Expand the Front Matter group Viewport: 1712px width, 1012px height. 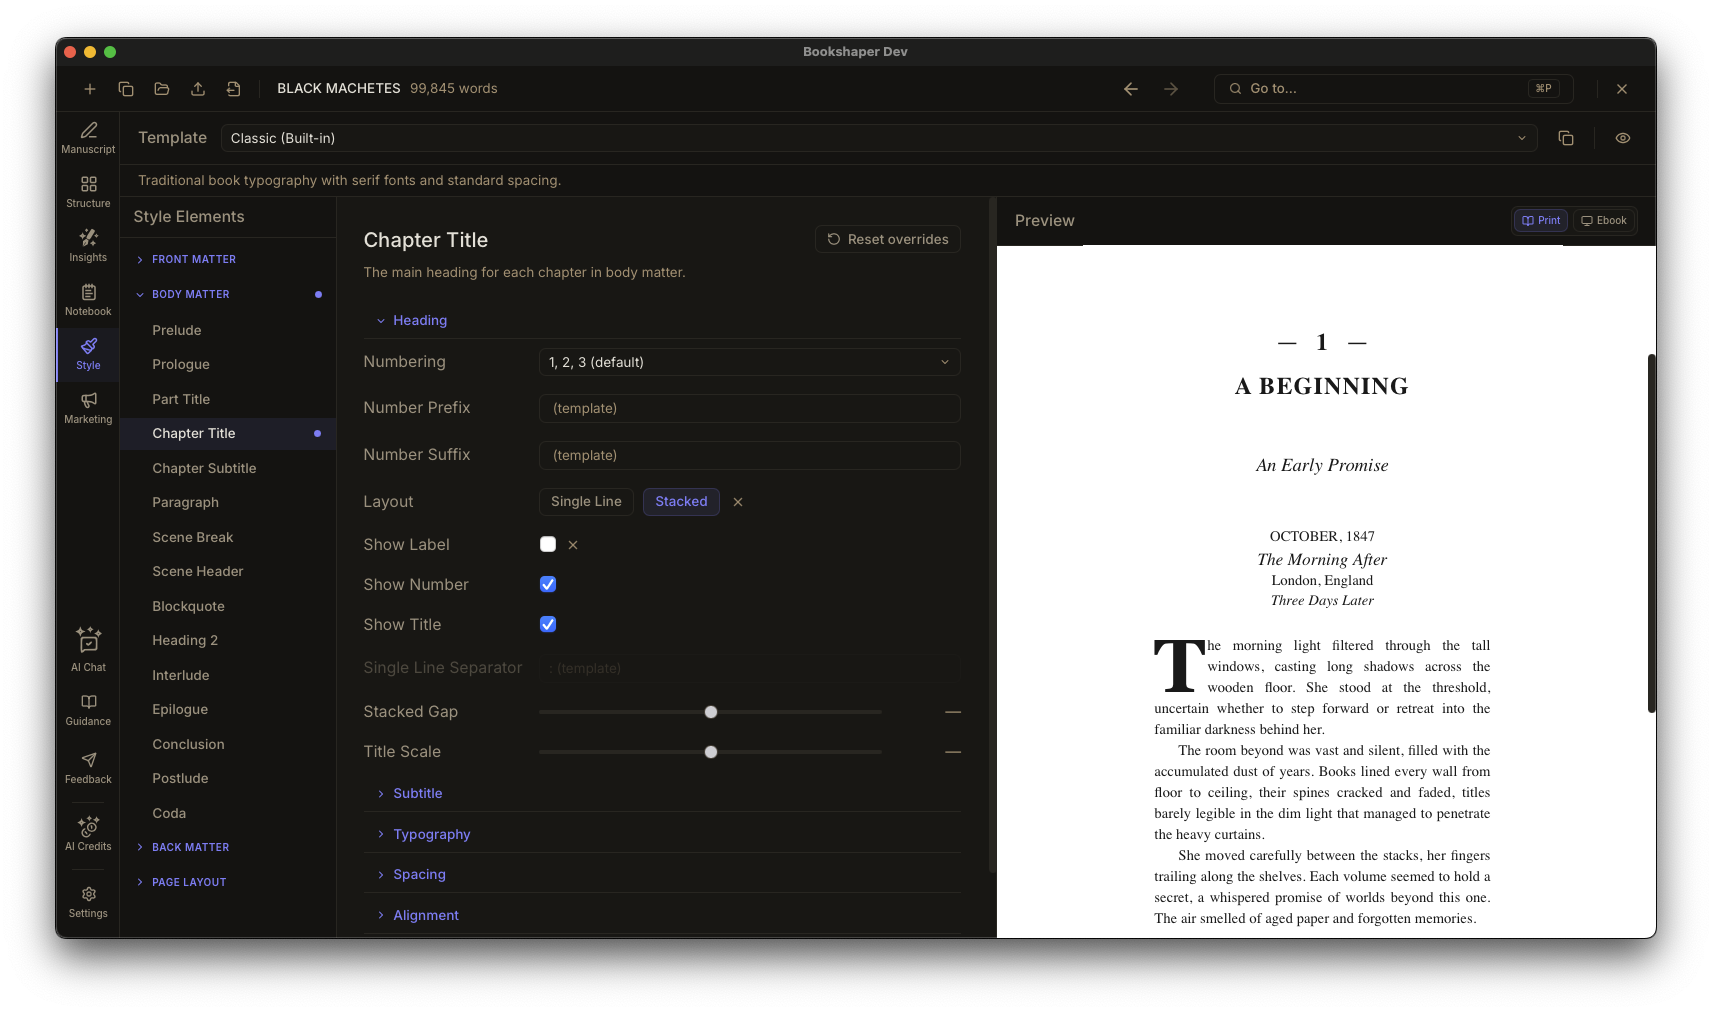click(x=228, y=259)
